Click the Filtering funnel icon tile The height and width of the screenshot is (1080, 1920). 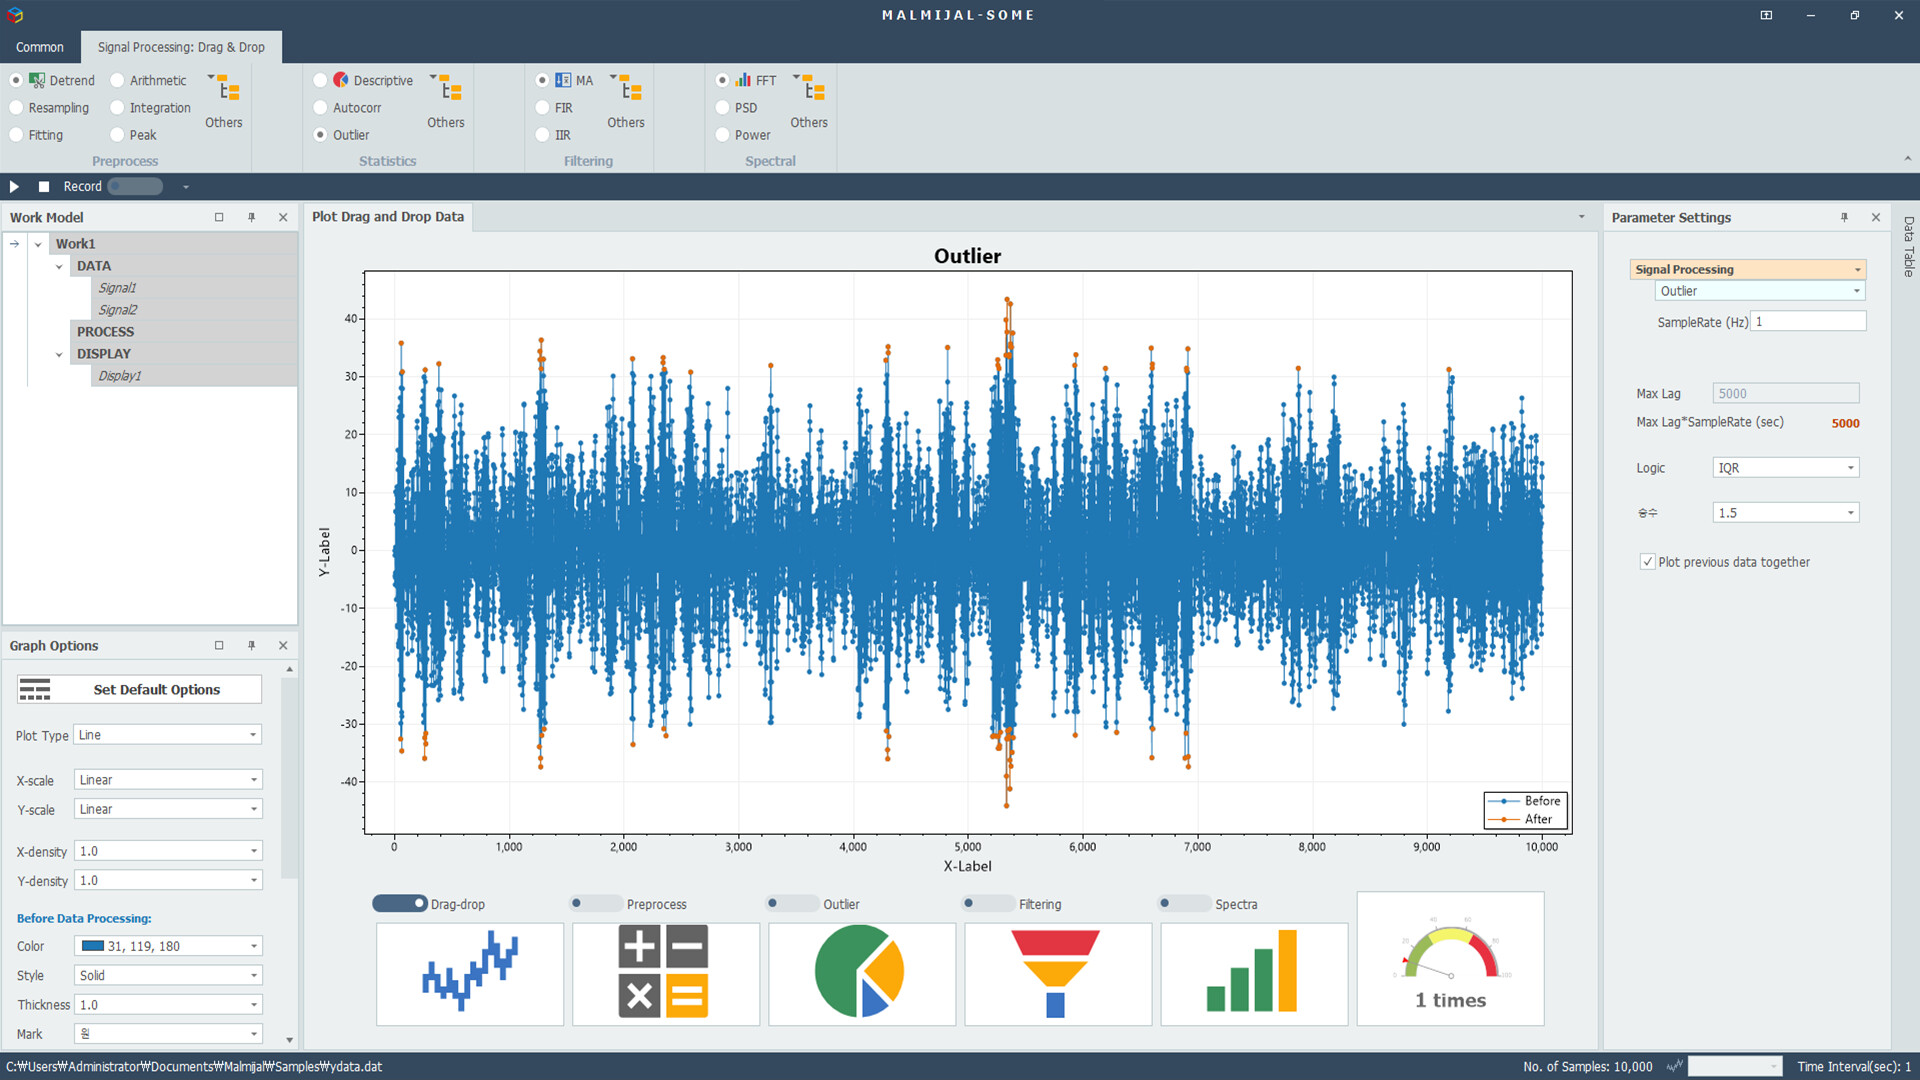[1057, 973]
